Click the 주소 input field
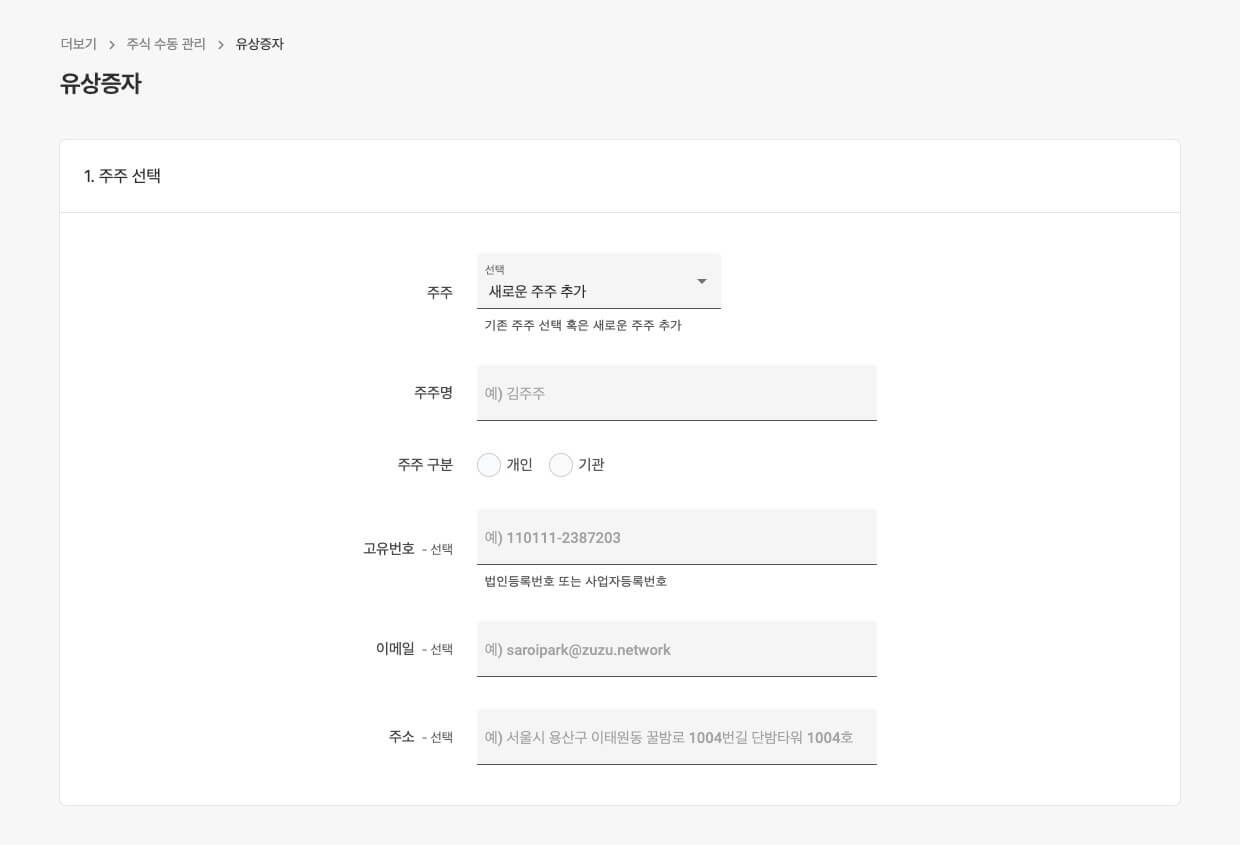 point(676,736)
